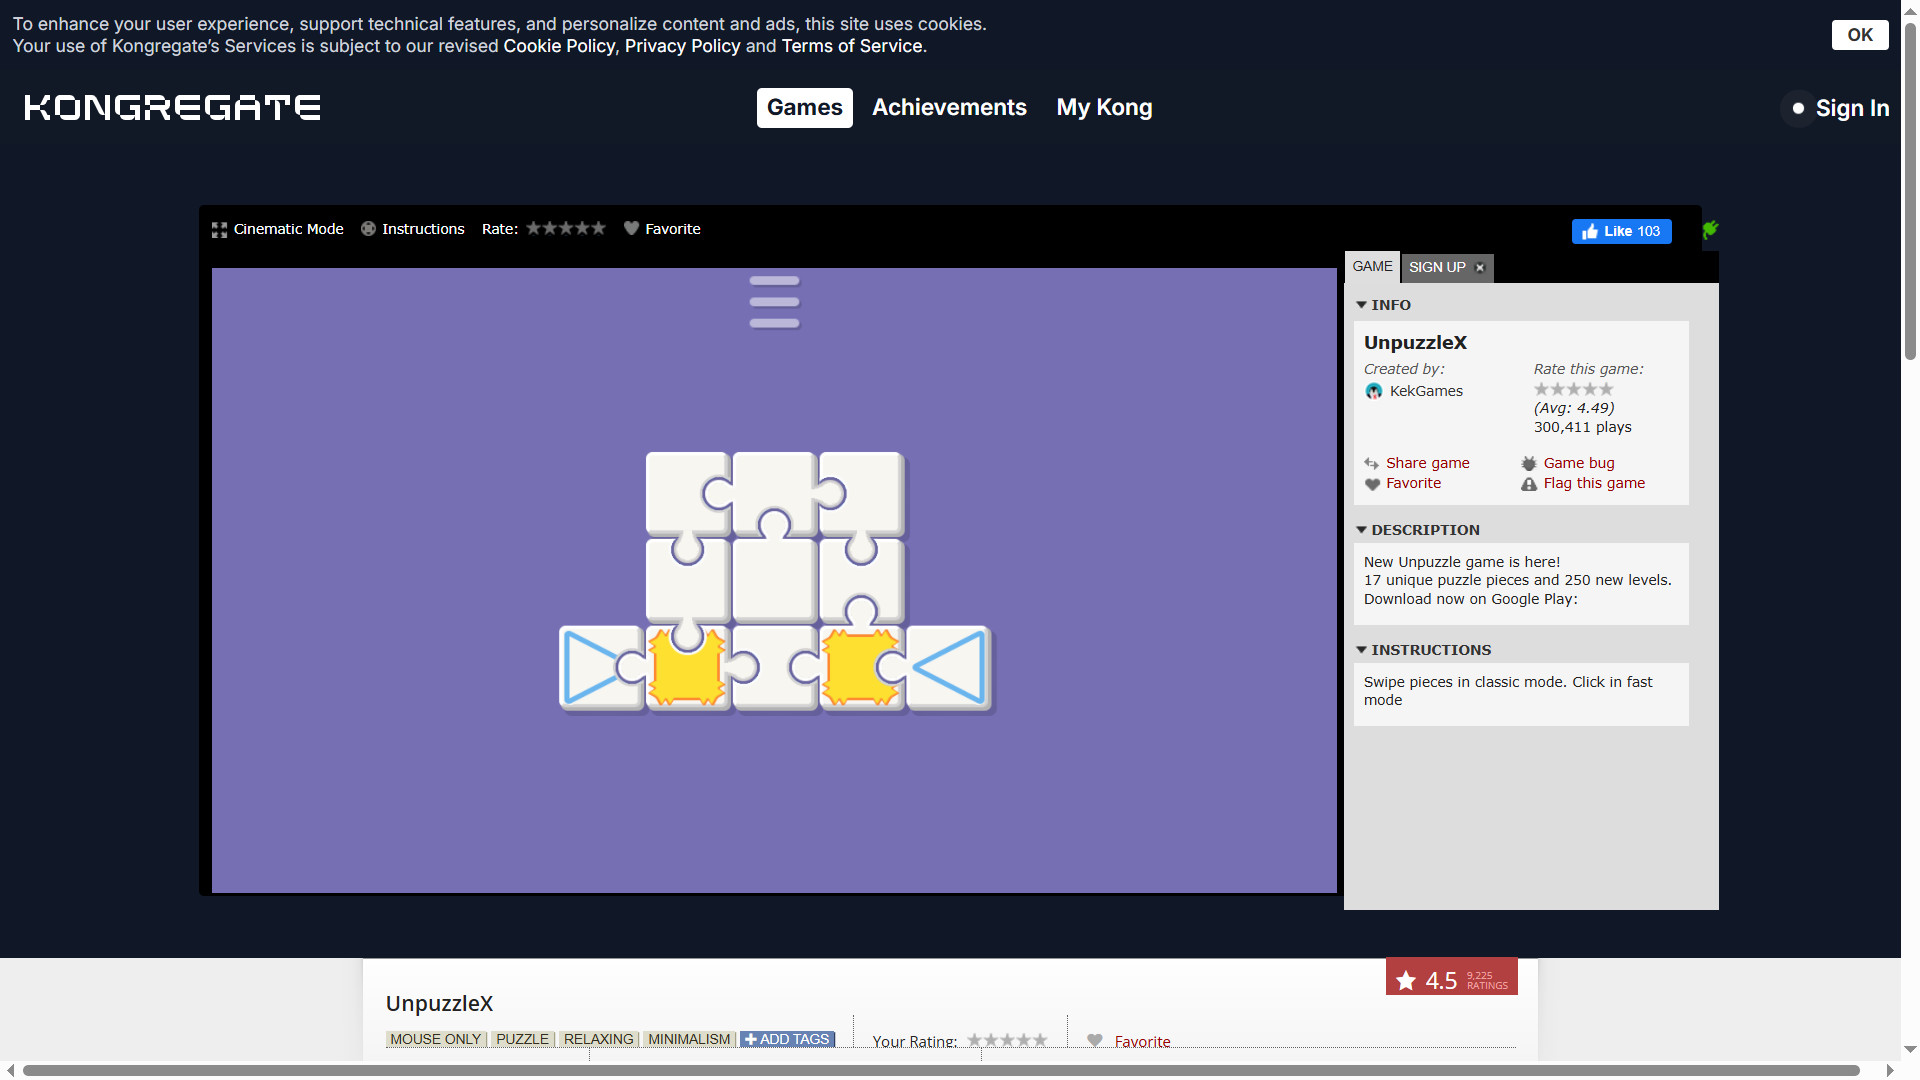The height and width of the screenshot is (1080, 1920).
Task: Set Your Rating stars below the game
Action: [x=1007, y=1040]
